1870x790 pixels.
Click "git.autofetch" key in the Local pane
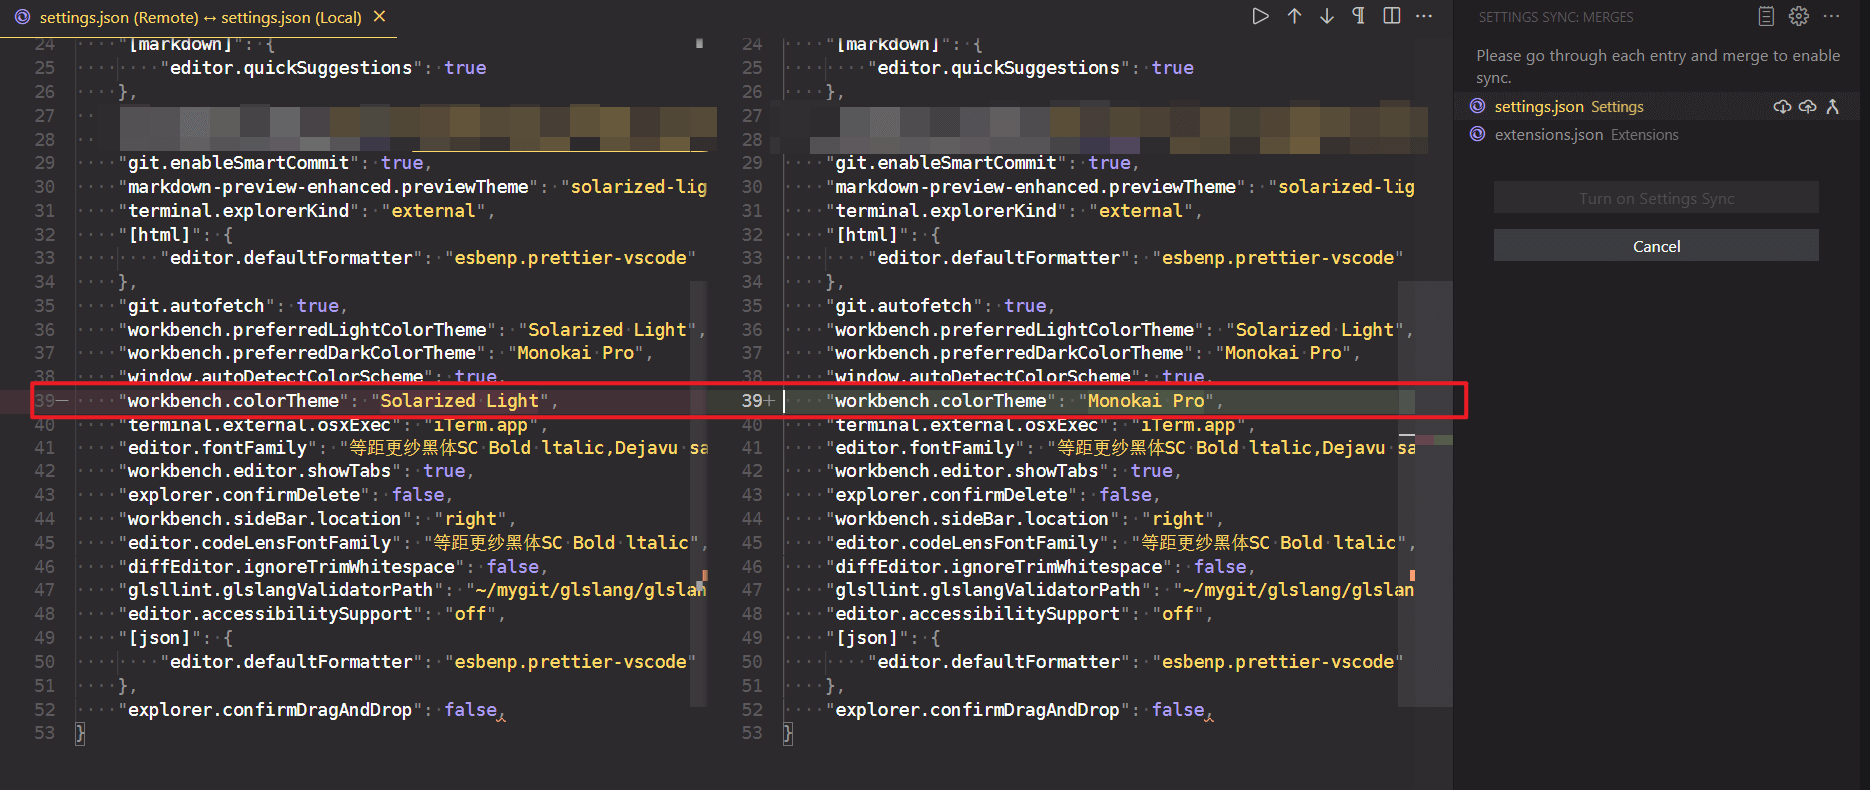pyautogui.click(x=904, y=306)
